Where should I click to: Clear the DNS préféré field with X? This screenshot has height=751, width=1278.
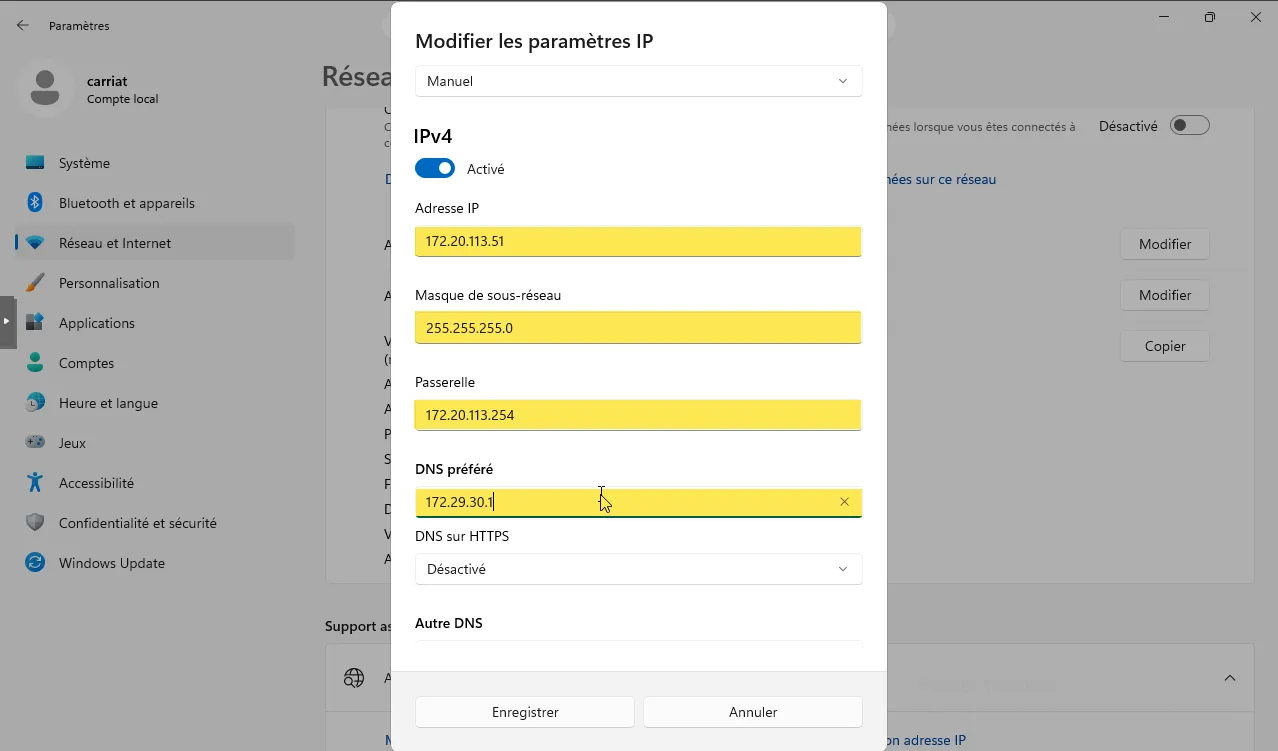click(844, 502)
